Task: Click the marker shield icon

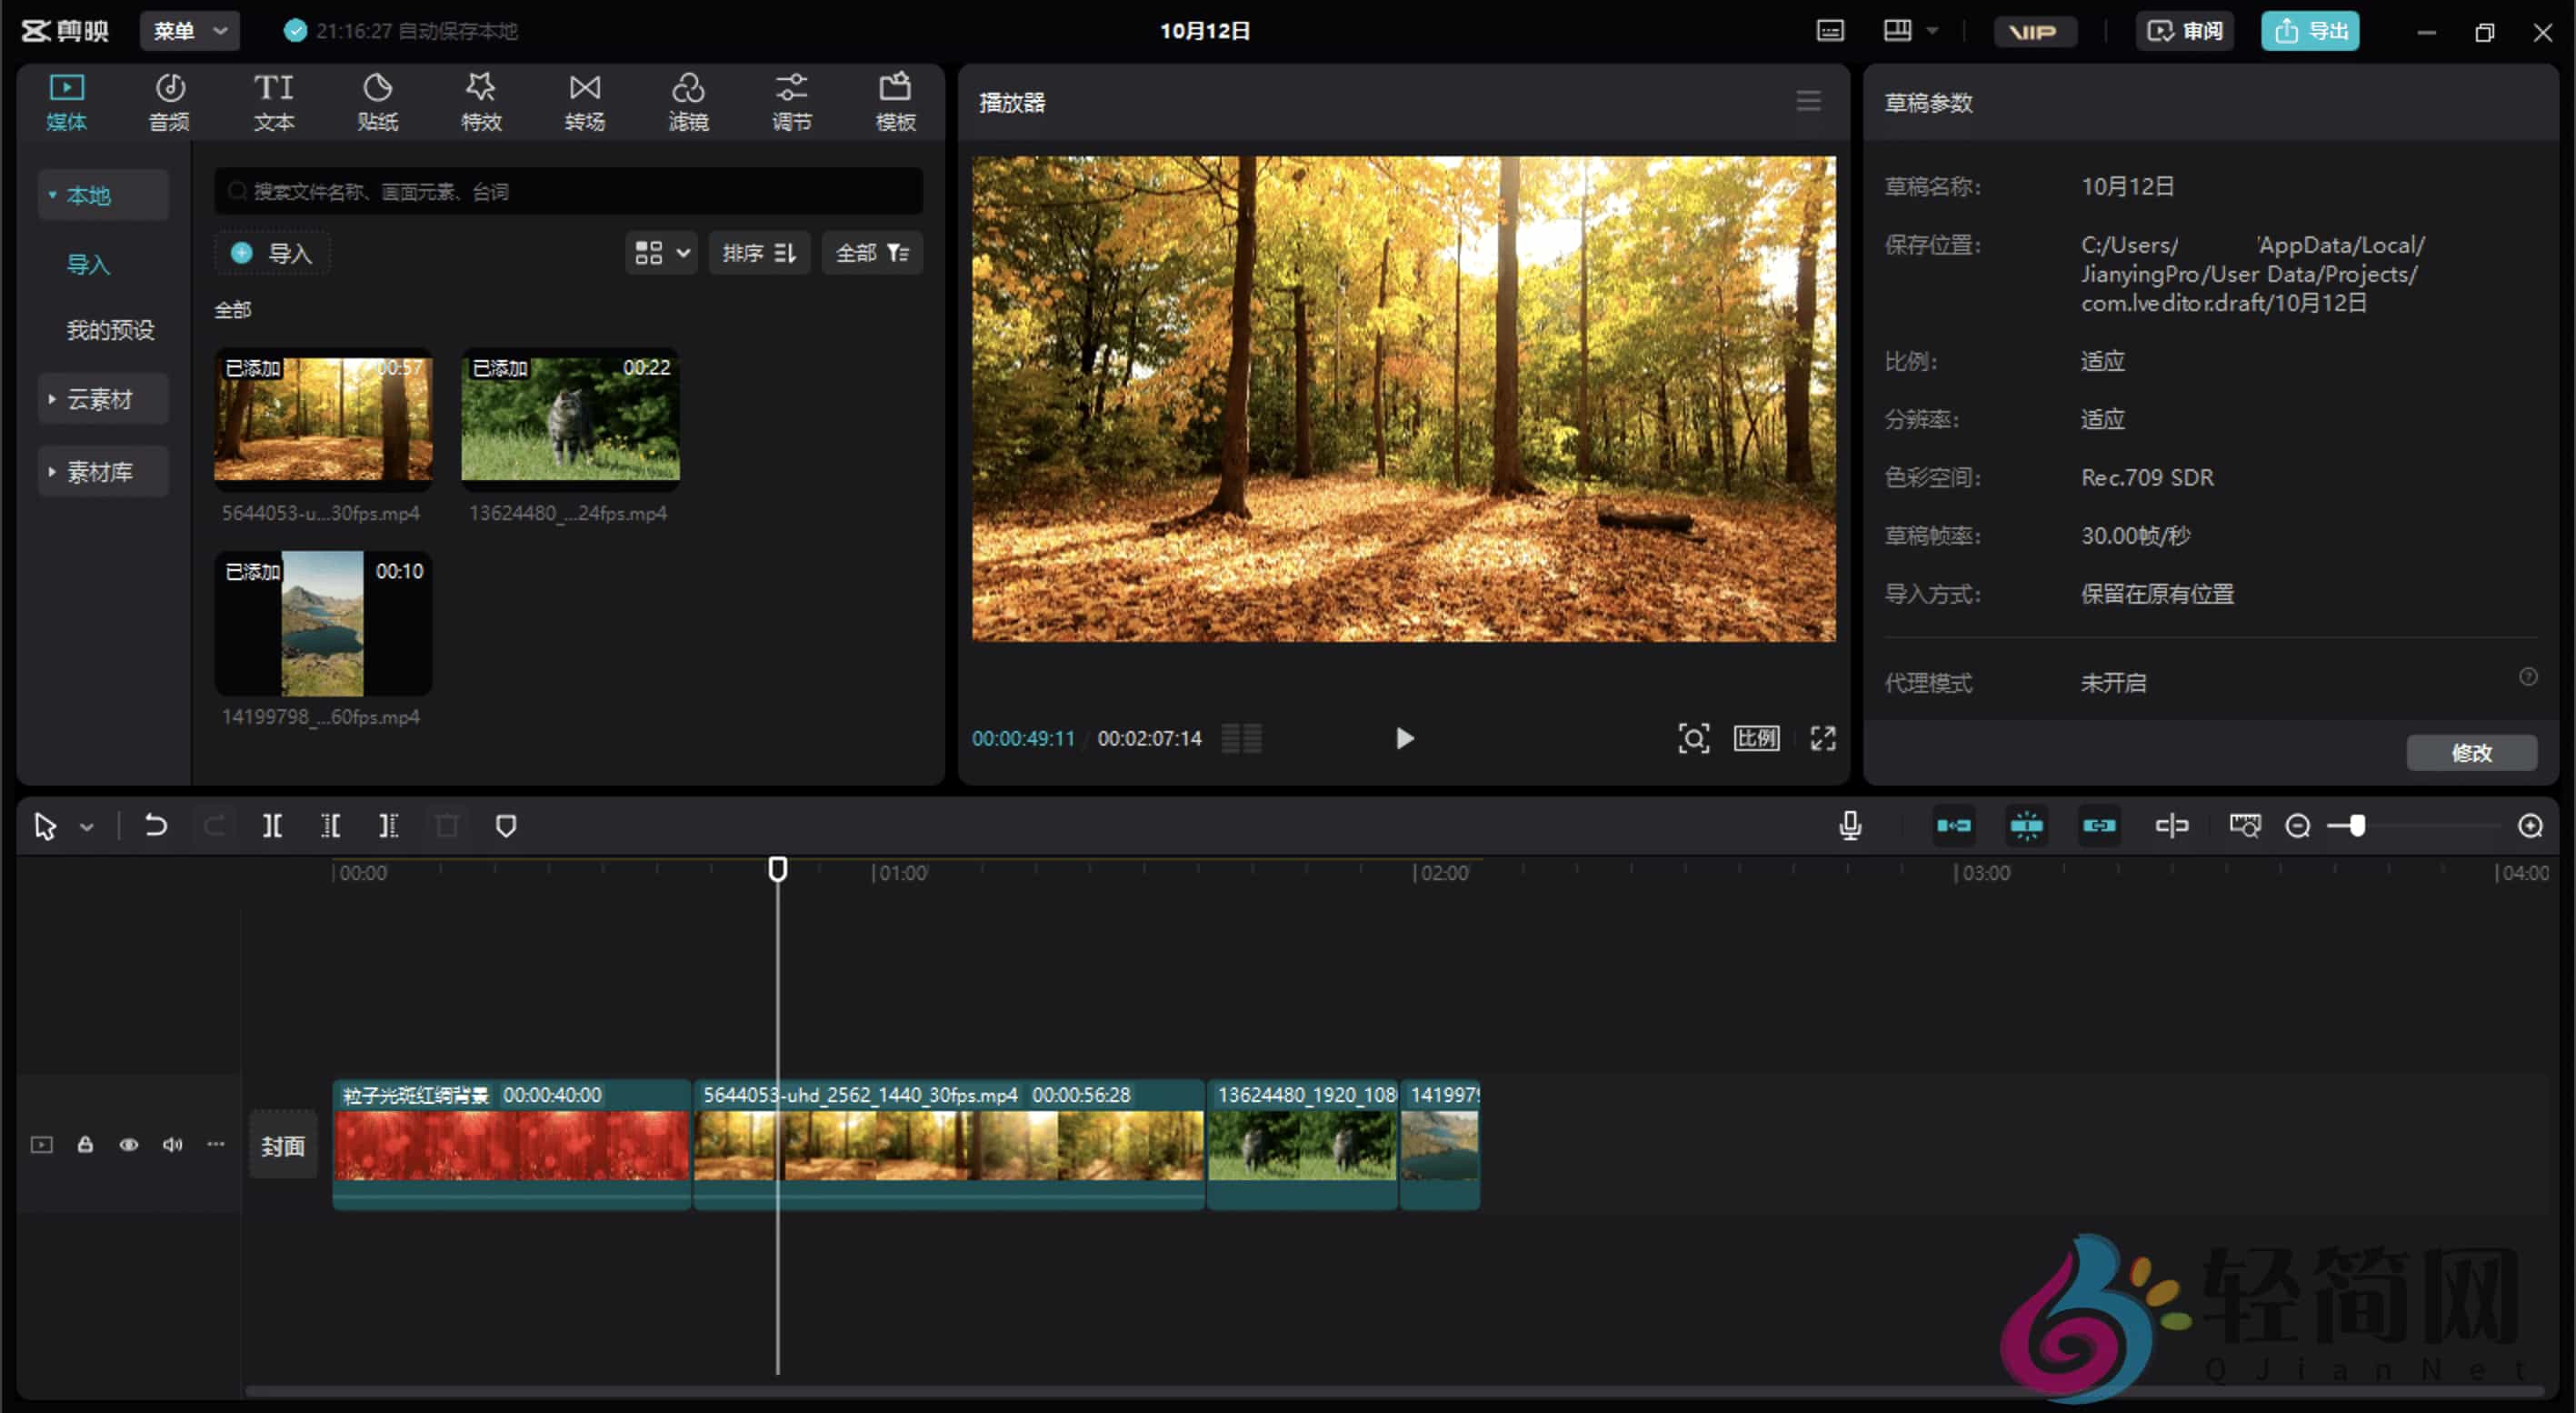Action: [506, 826]
